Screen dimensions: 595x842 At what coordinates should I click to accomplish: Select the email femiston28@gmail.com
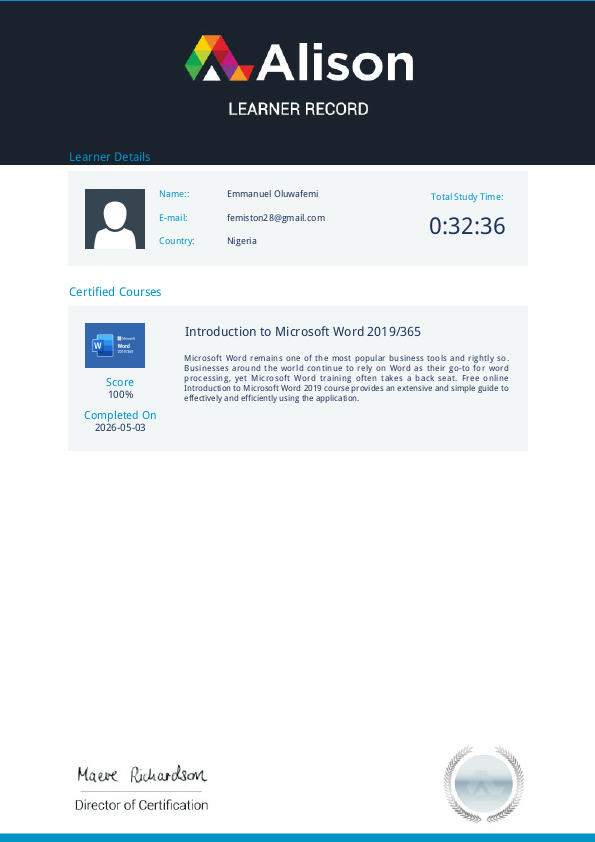[276, 217]
